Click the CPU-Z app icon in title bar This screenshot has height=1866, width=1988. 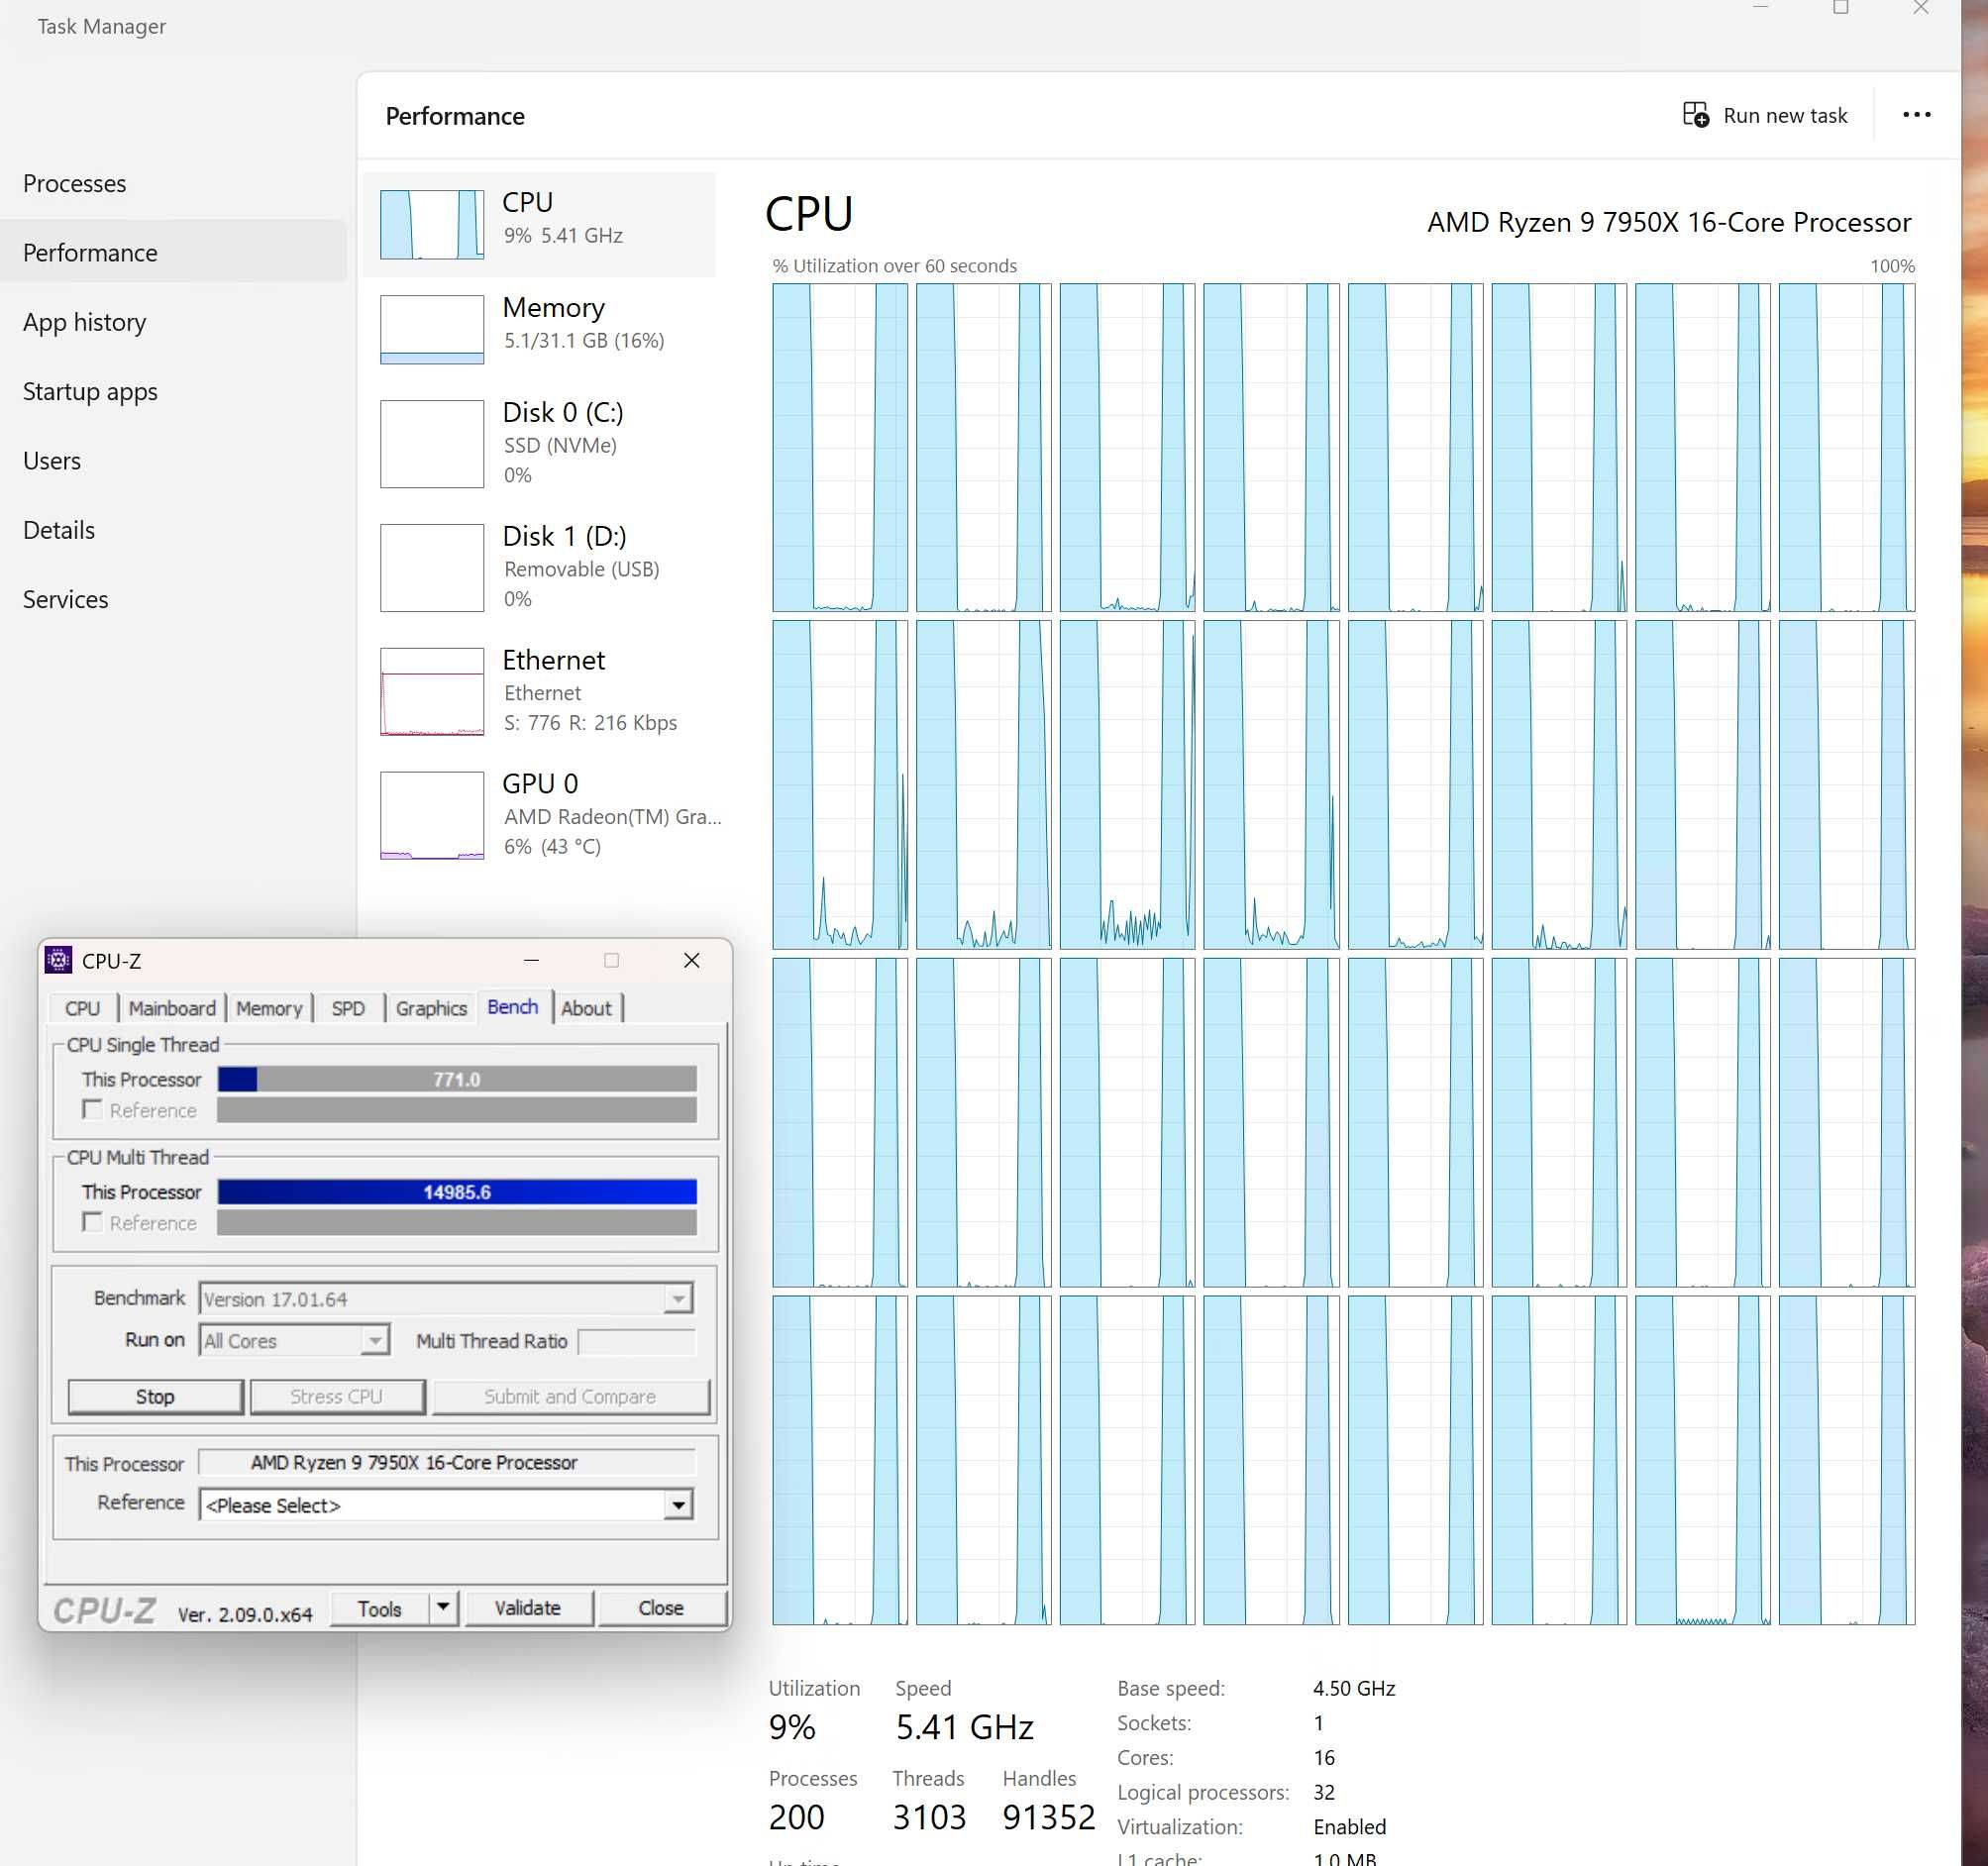tap(59, 960)
